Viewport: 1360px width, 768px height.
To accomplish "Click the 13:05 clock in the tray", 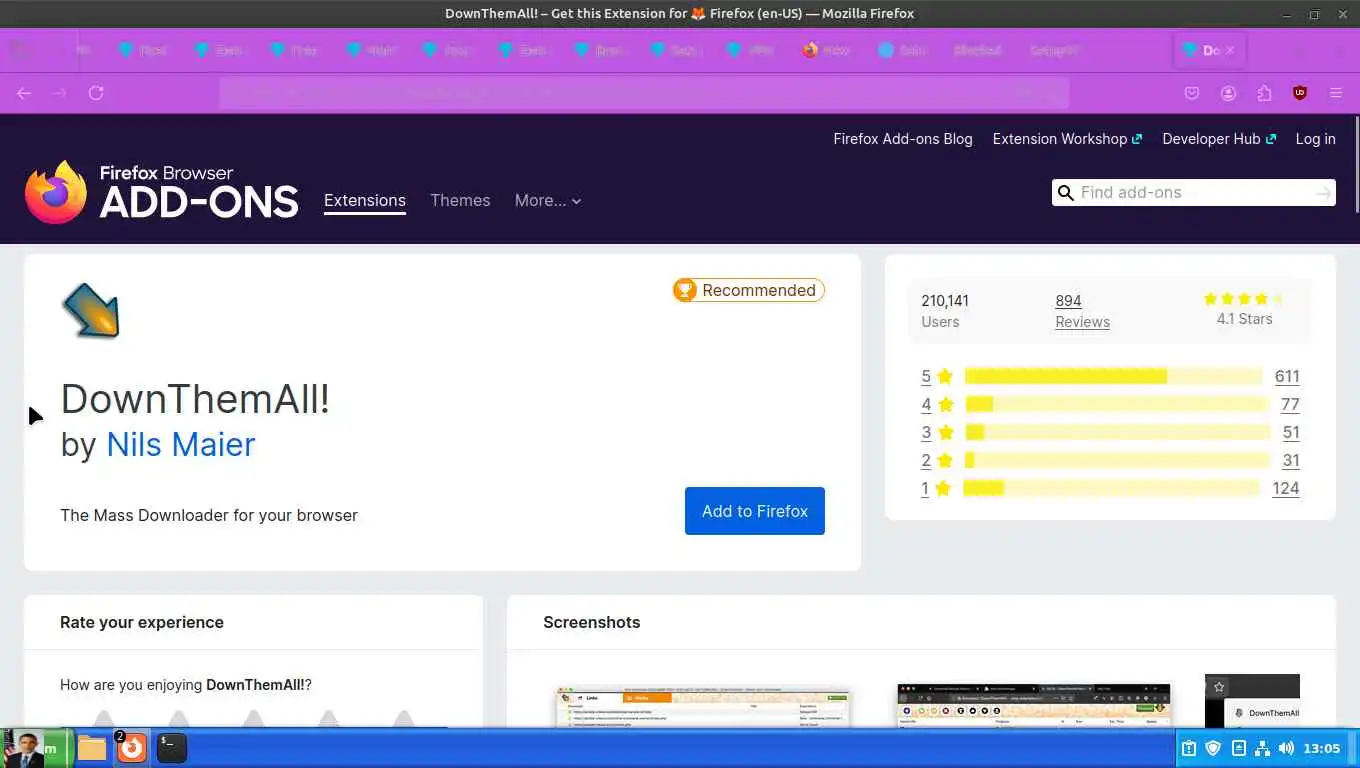I will point(1322,748).
